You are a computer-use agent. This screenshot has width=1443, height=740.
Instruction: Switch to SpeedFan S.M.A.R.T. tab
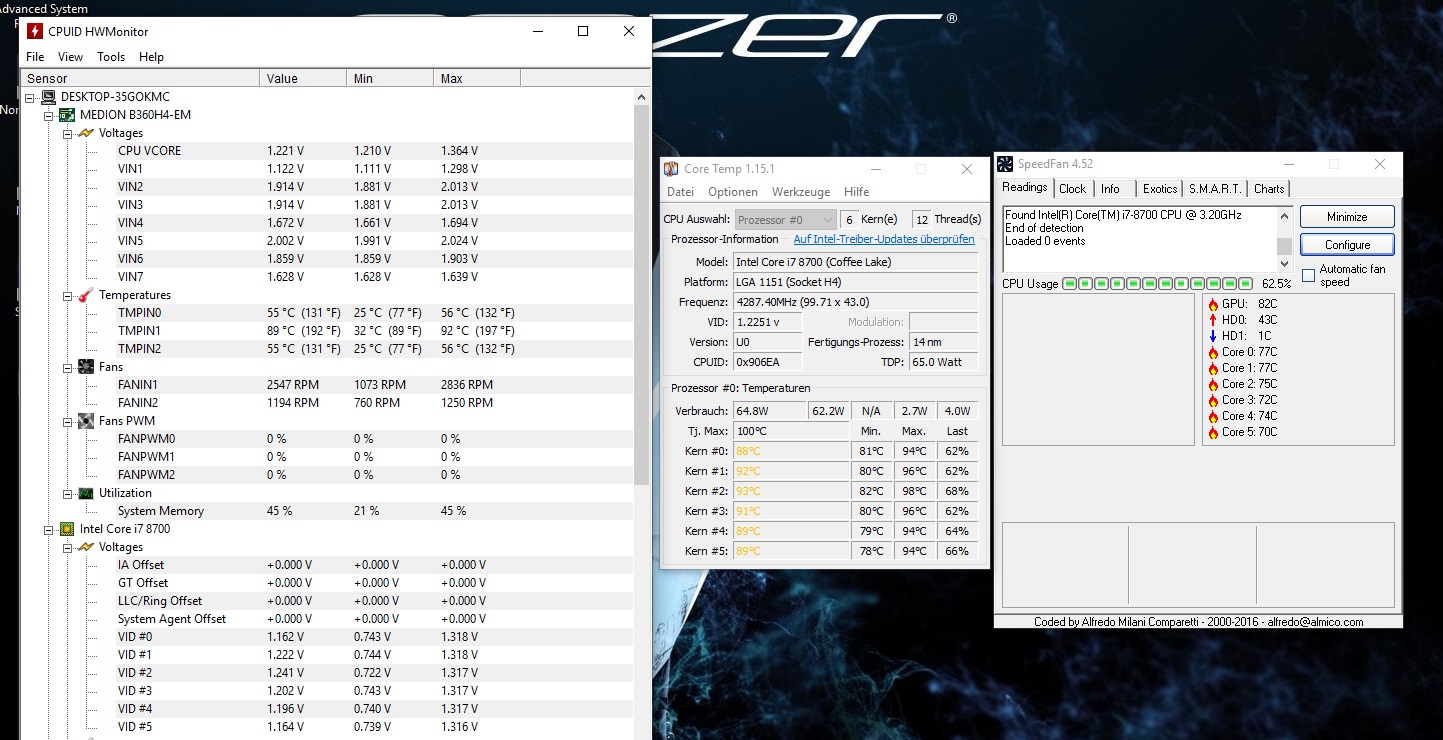(x=1215, y=189)
